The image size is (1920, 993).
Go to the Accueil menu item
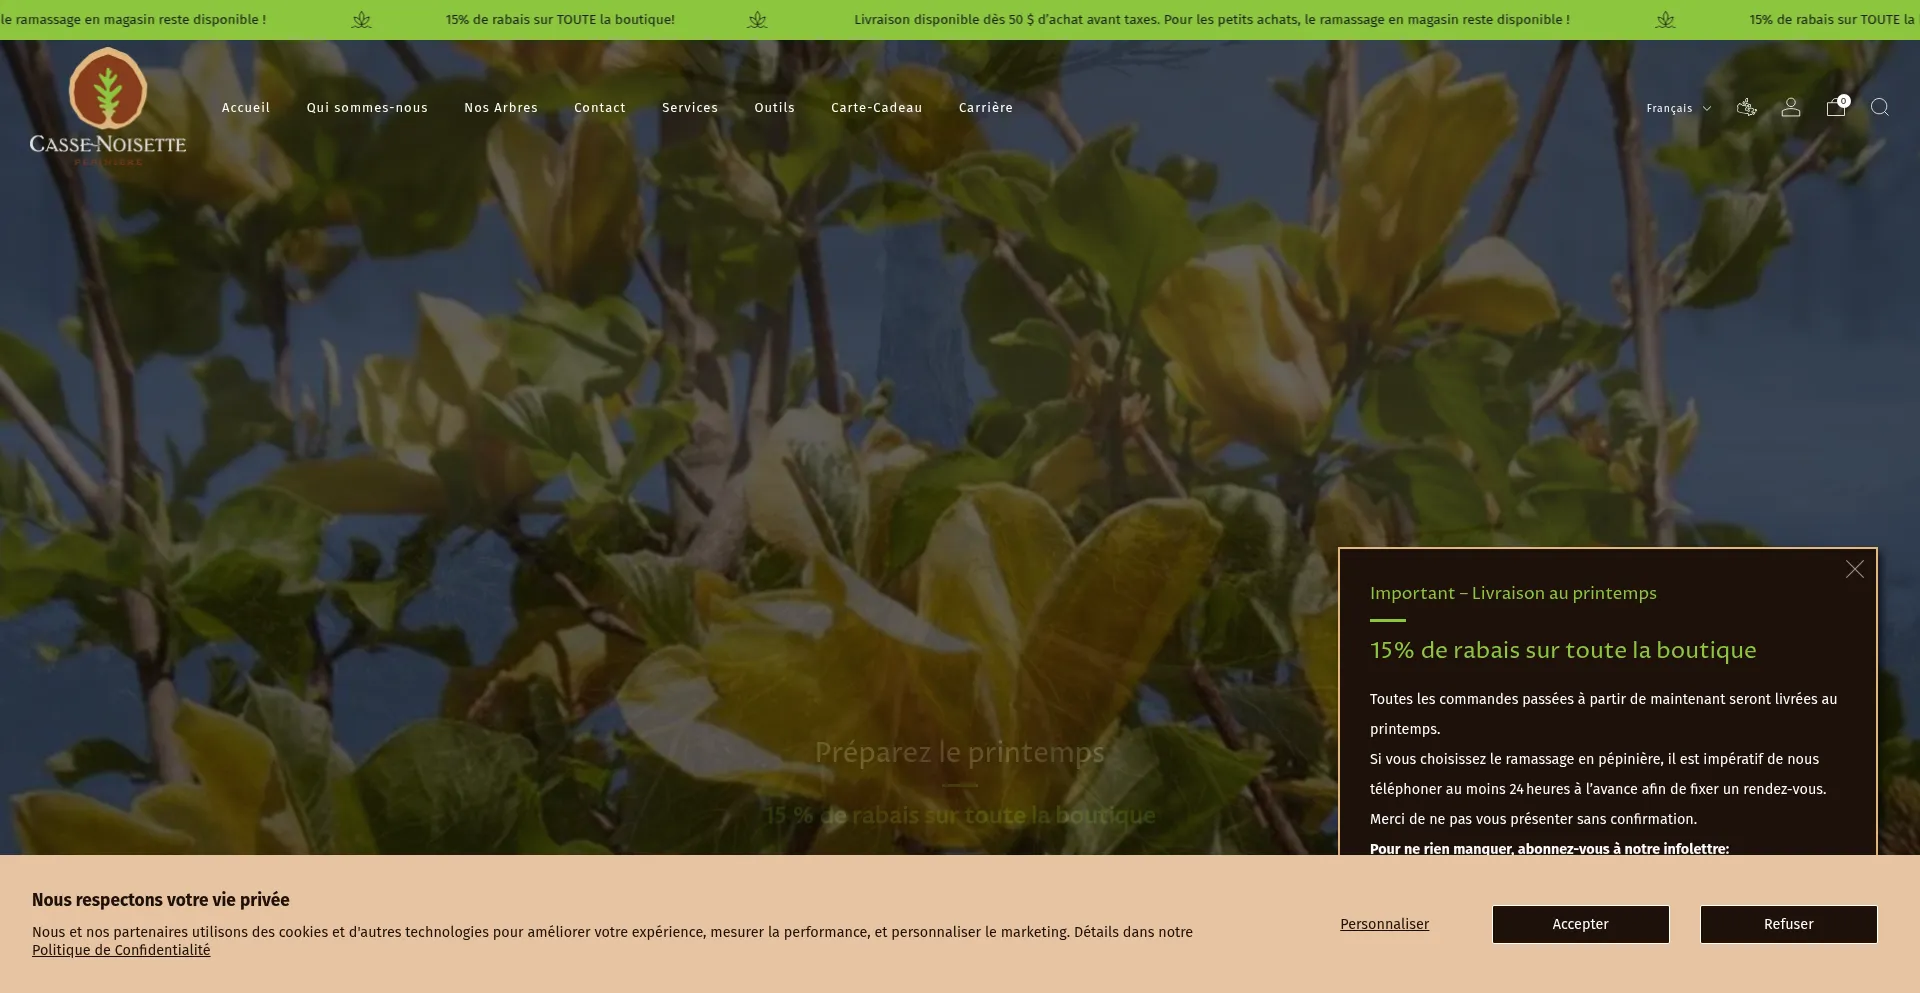246,107
